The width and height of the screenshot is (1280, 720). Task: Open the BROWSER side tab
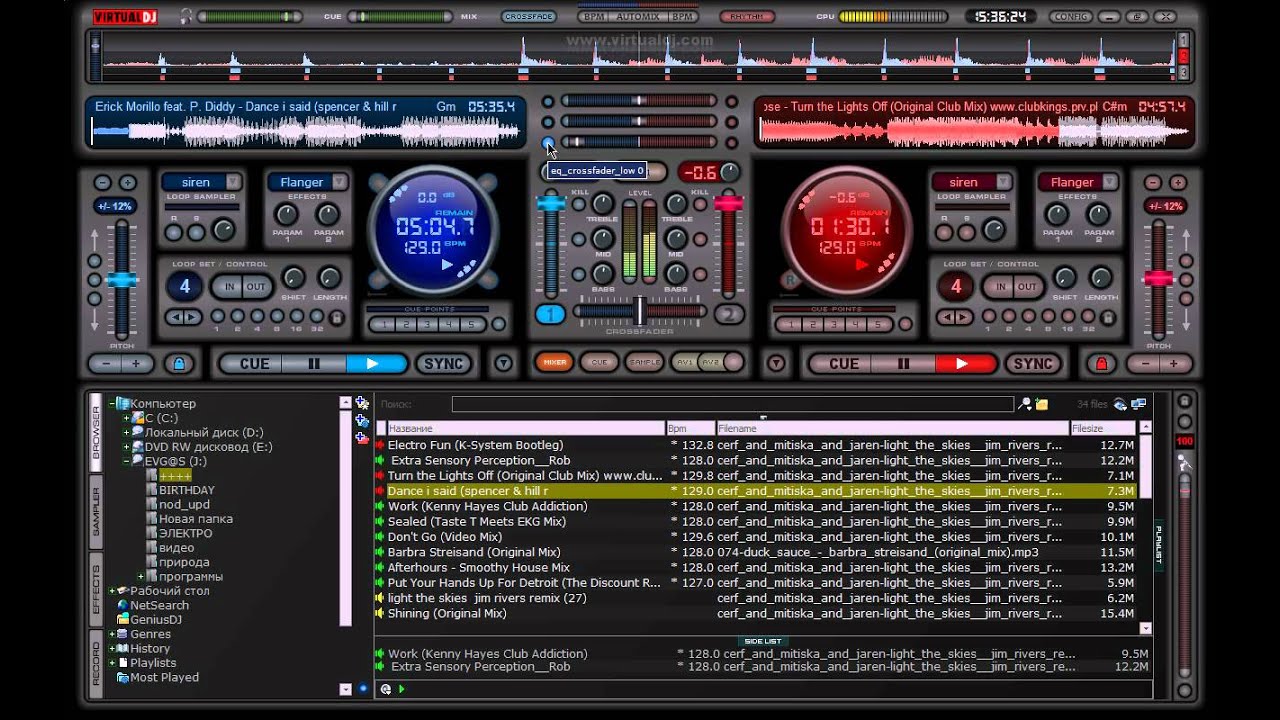(97, 432)
